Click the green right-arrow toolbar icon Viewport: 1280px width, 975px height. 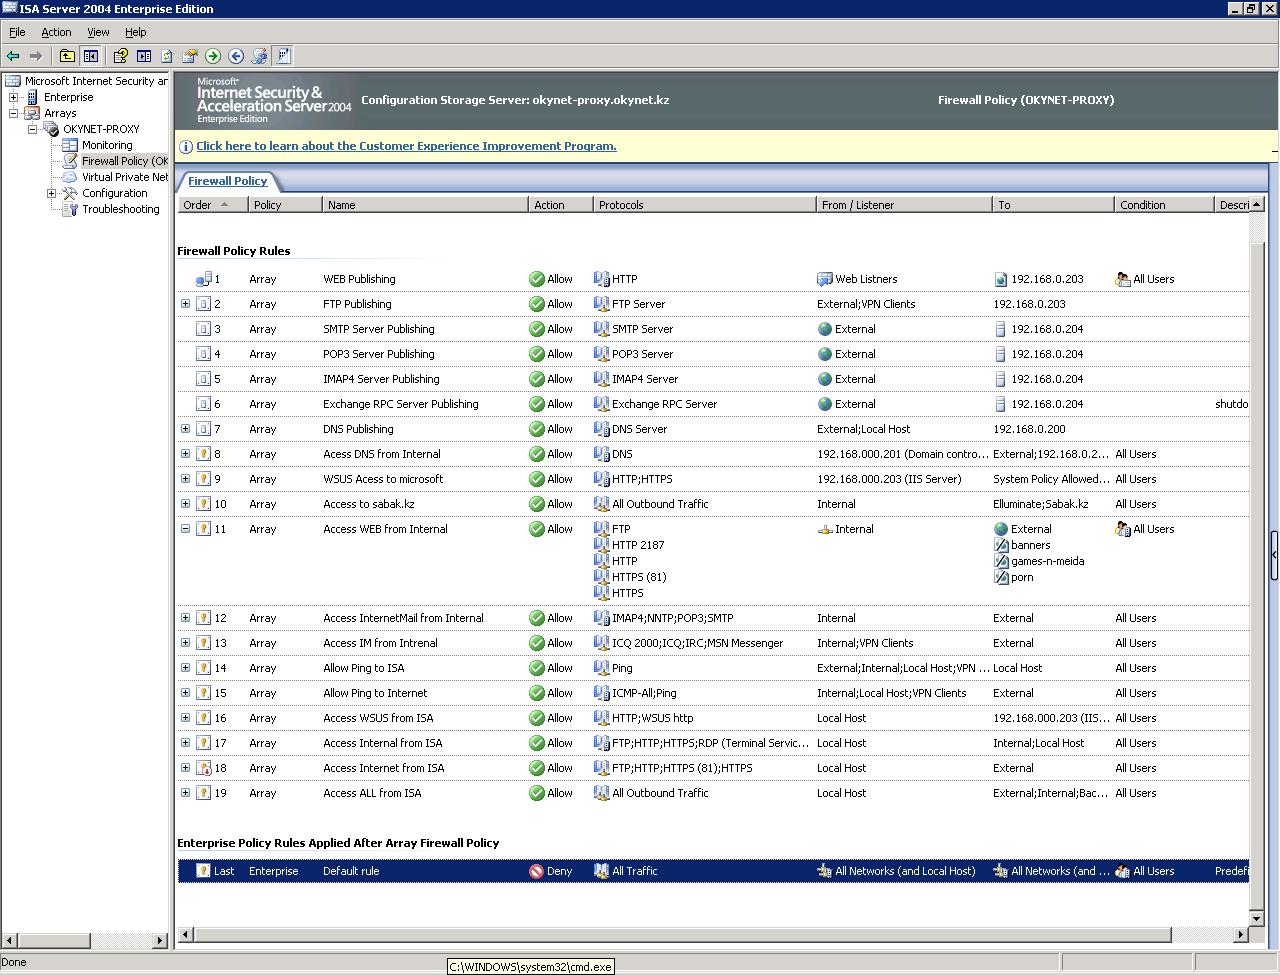[213, 56]
